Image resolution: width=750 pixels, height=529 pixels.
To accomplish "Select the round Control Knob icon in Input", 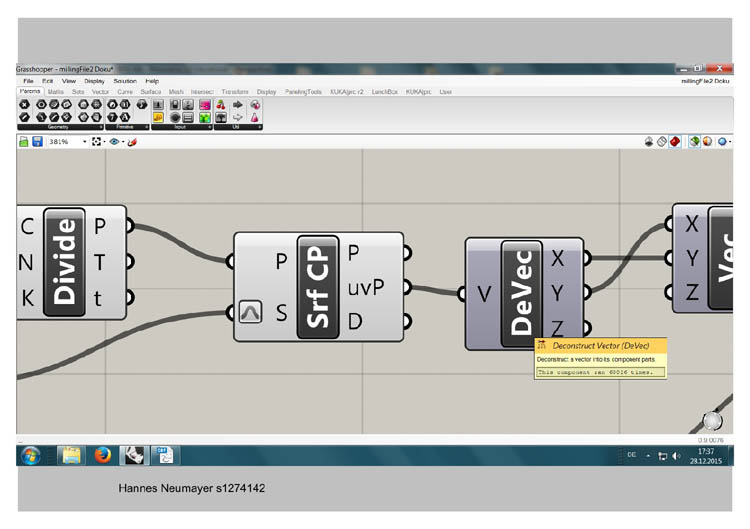I will [175, 117].
